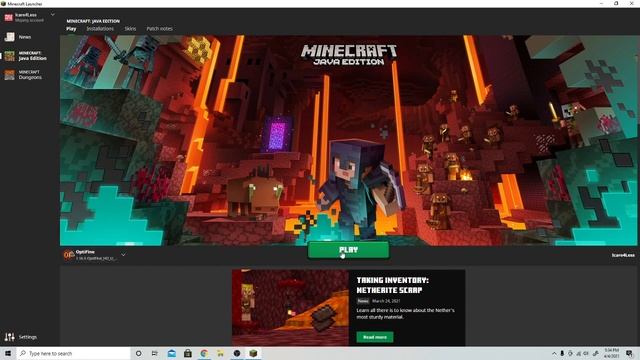Select Minecraft Dungeons in sidebar

coord(23,75)
